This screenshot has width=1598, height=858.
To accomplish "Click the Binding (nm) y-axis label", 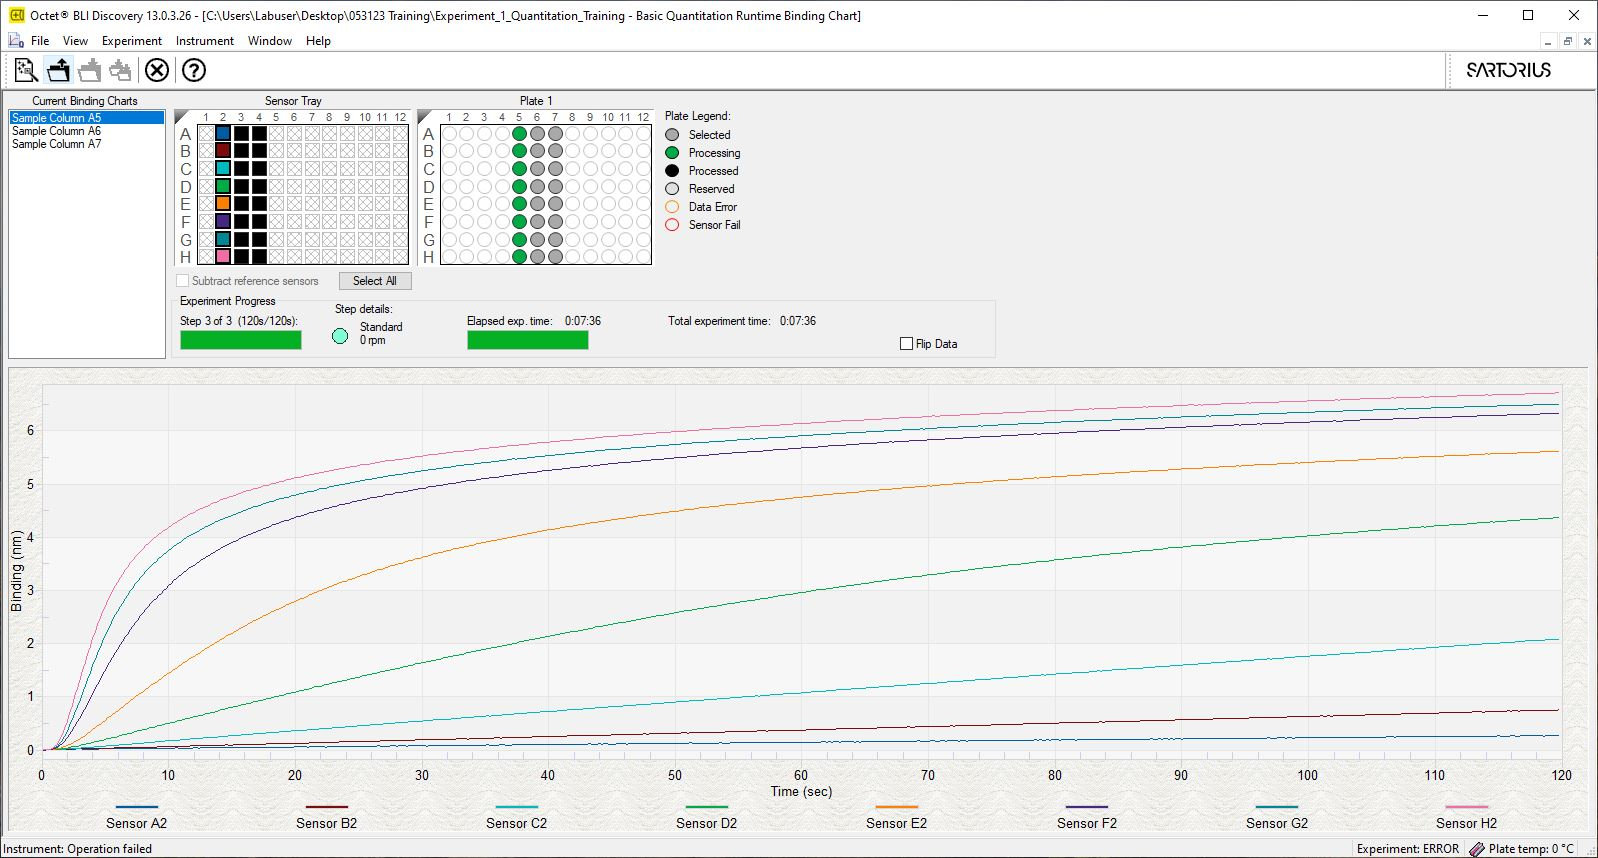I will pos(16,571).
